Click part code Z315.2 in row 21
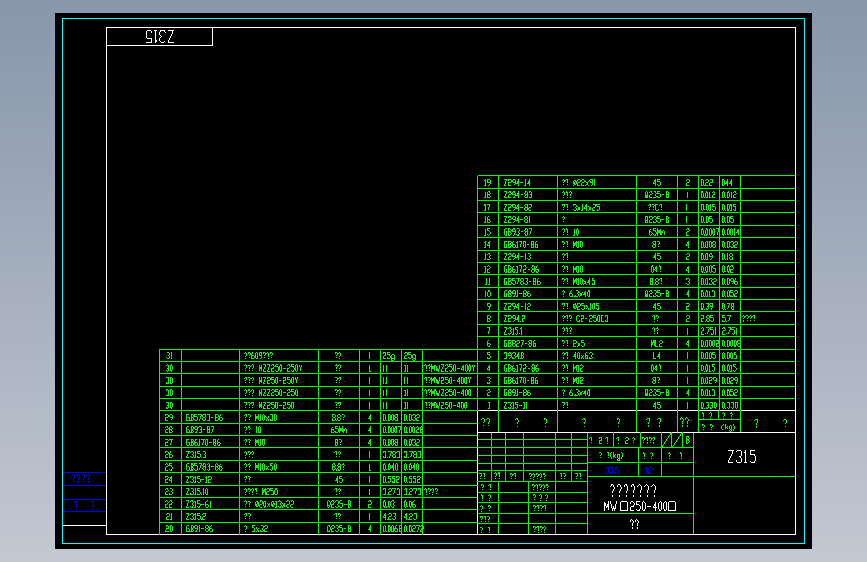Image resolution: width=867 pixels, height=562 pixels. pos(196,517)
